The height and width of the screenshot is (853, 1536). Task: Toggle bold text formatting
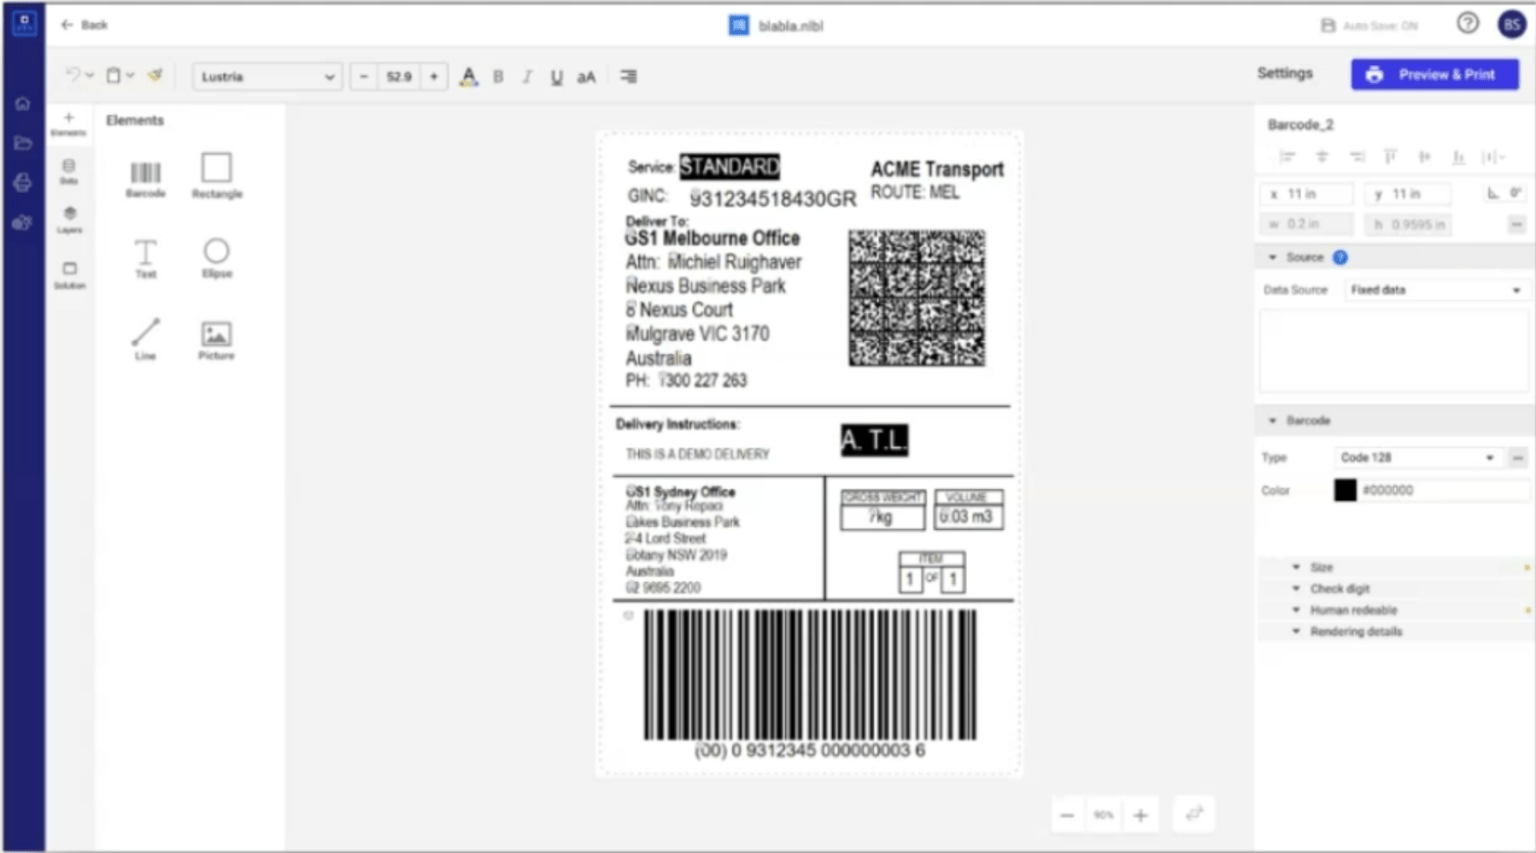coord(497,76)
